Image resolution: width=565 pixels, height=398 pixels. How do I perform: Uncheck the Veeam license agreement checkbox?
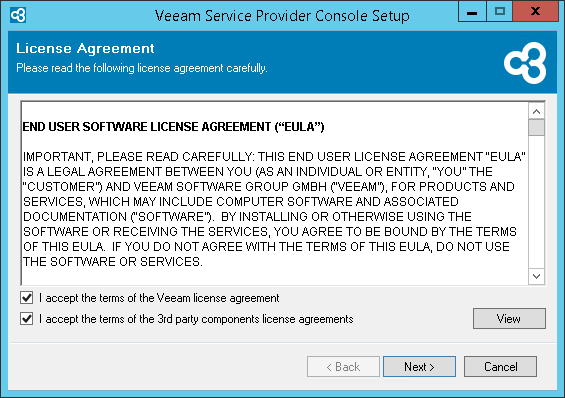[x=27, y=298]
